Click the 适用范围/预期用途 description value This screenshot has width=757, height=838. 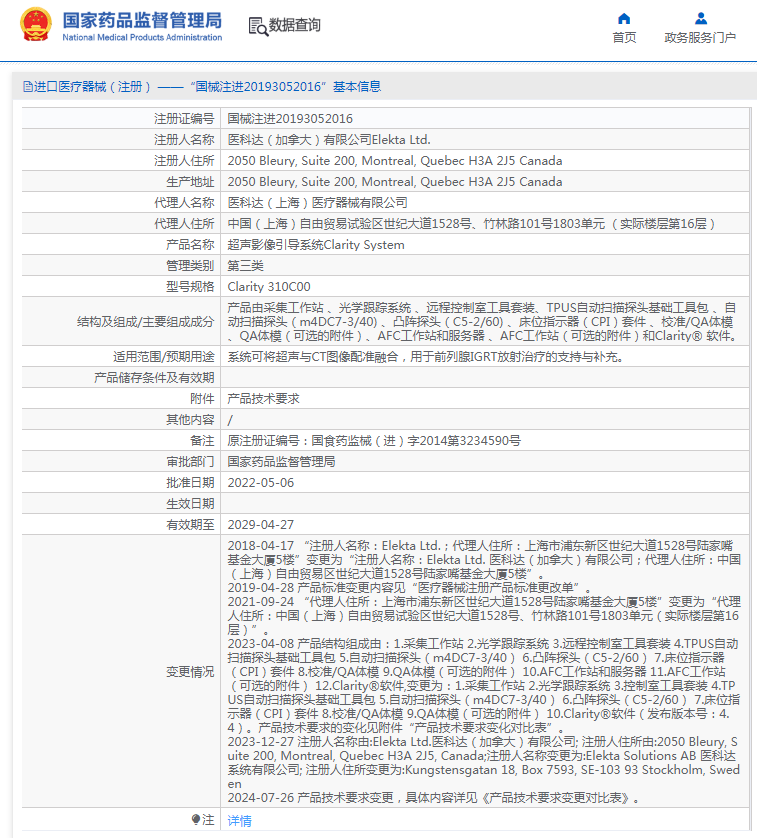(426, 356)
